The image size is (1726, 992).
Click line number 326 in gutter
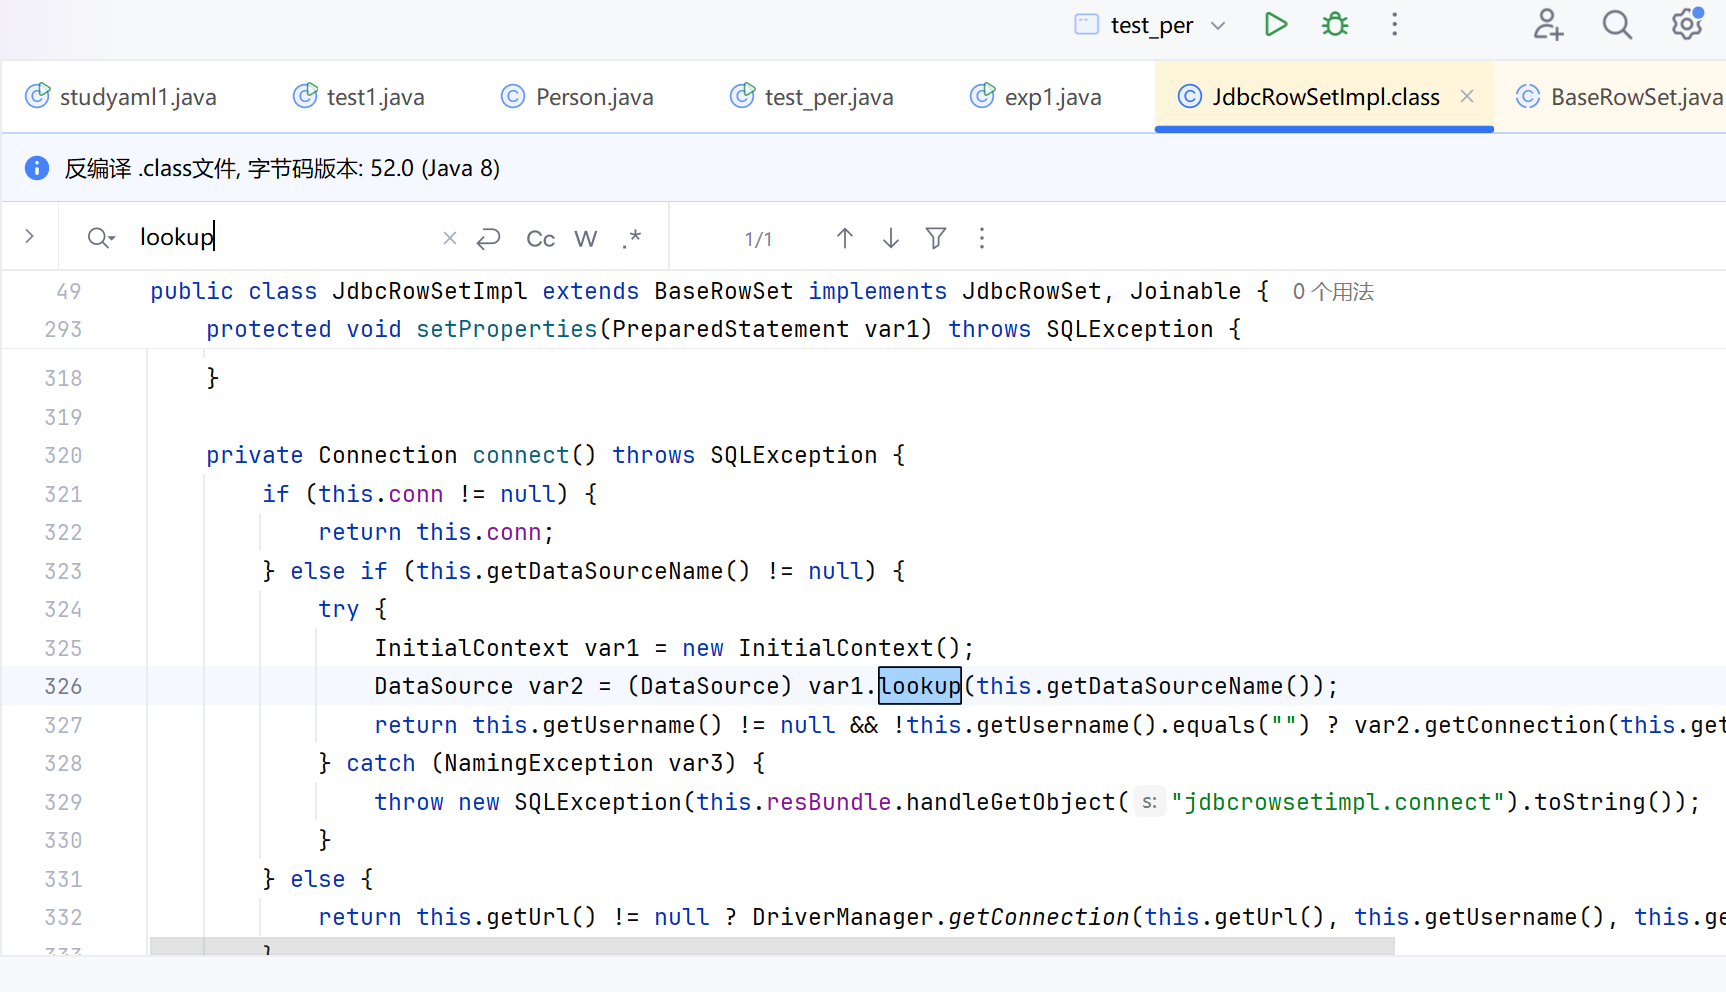coord(63,686)
